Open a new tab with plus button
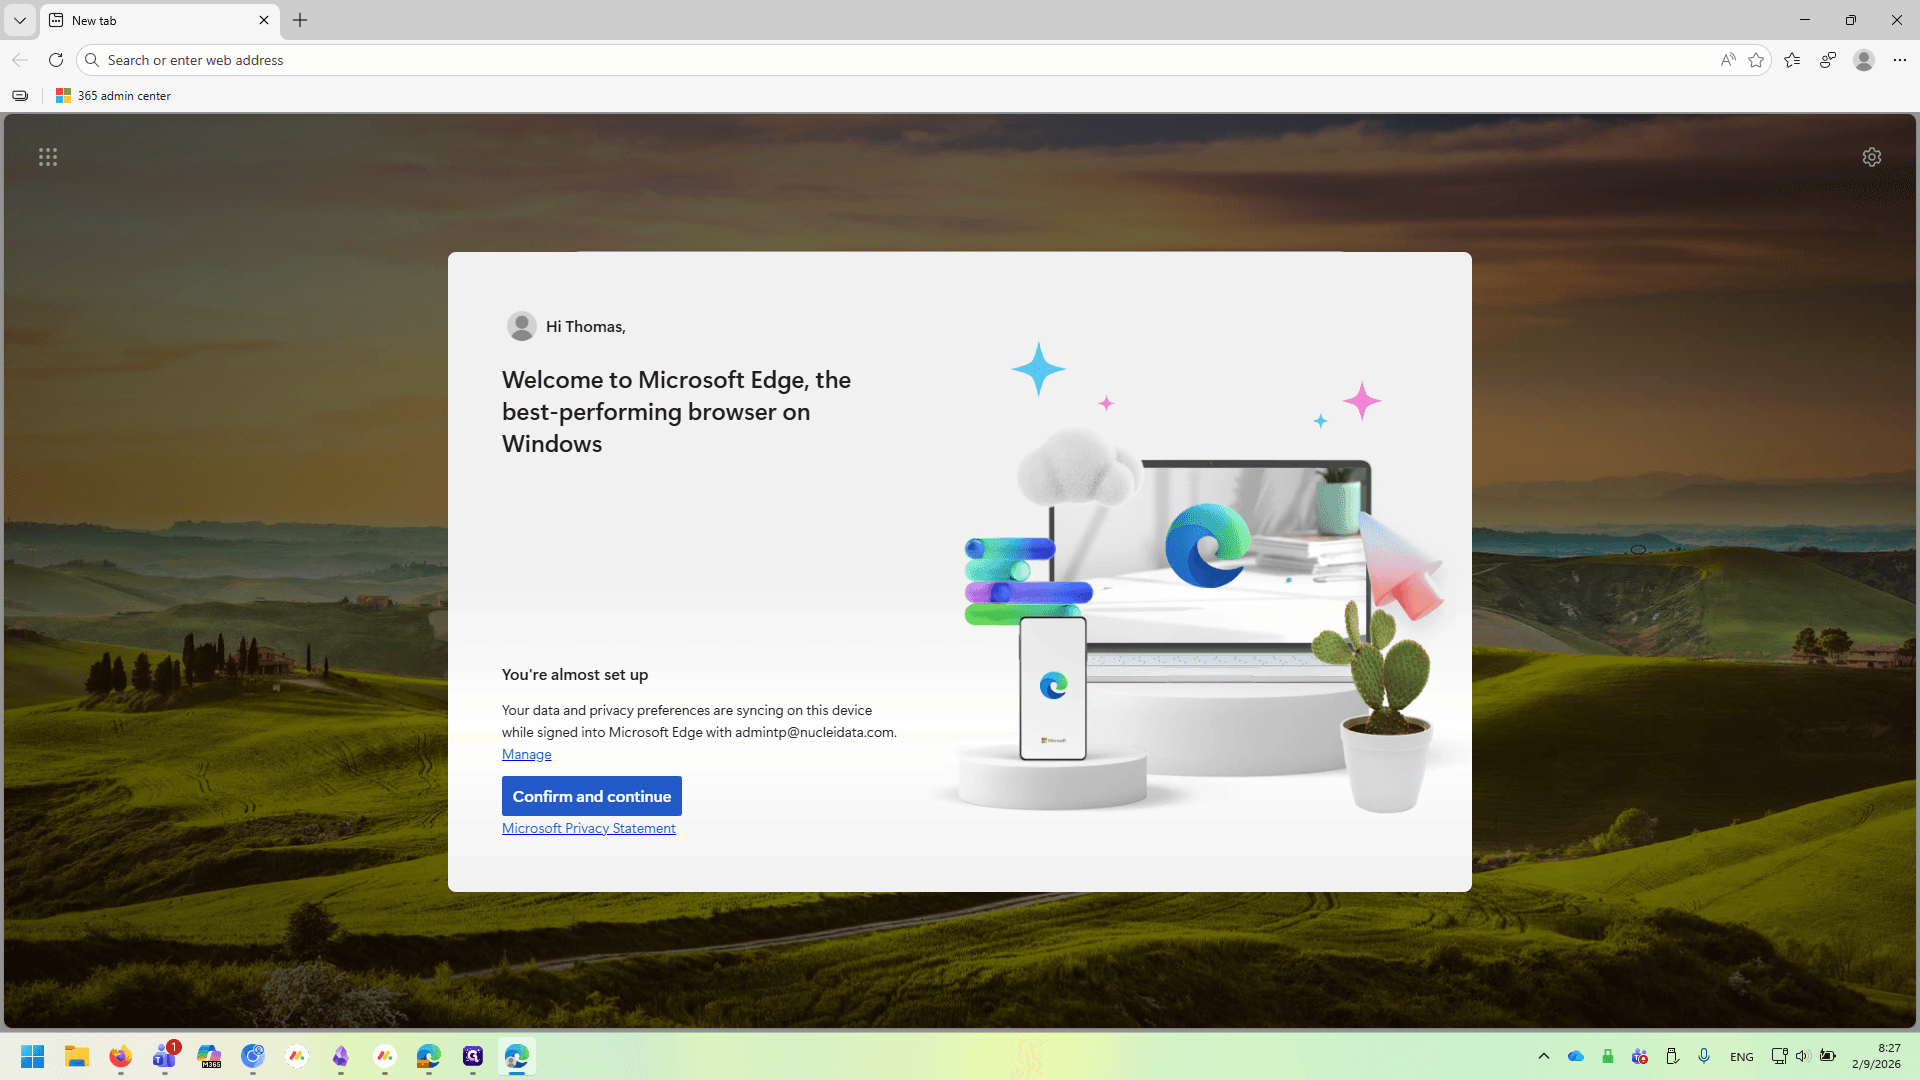1920x1080 pixels. (300, 20)
